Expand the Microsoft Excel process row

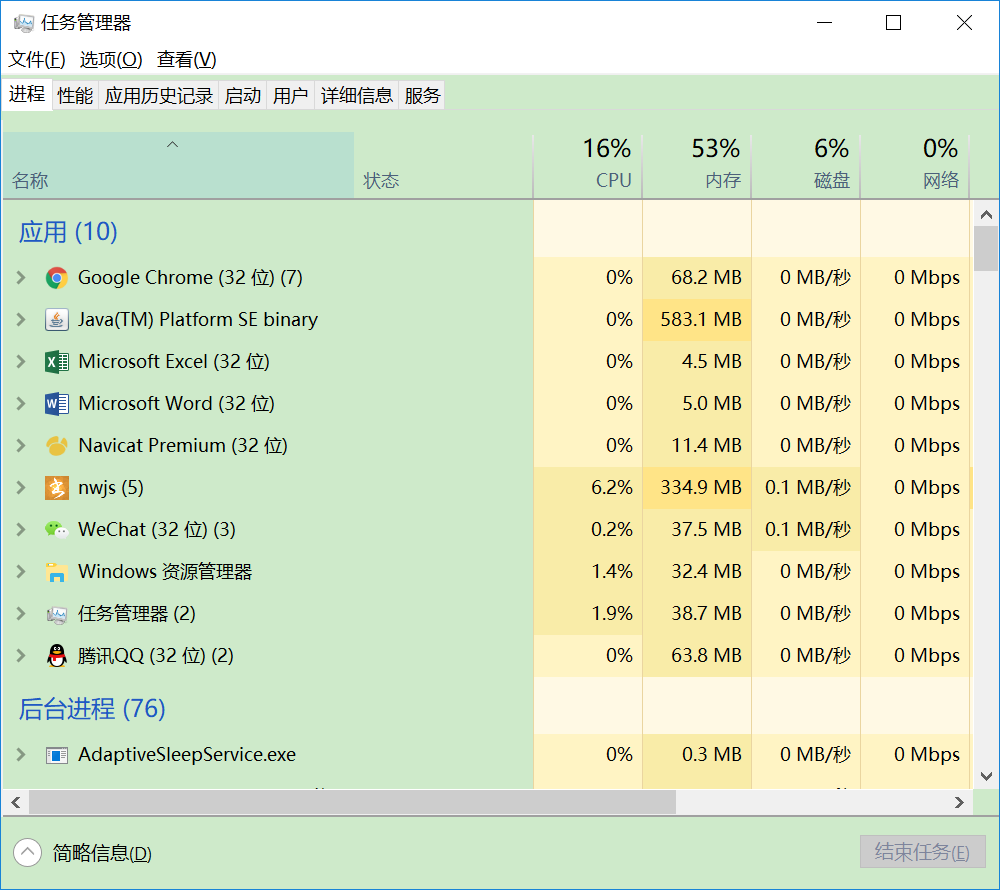click(21, 361)
